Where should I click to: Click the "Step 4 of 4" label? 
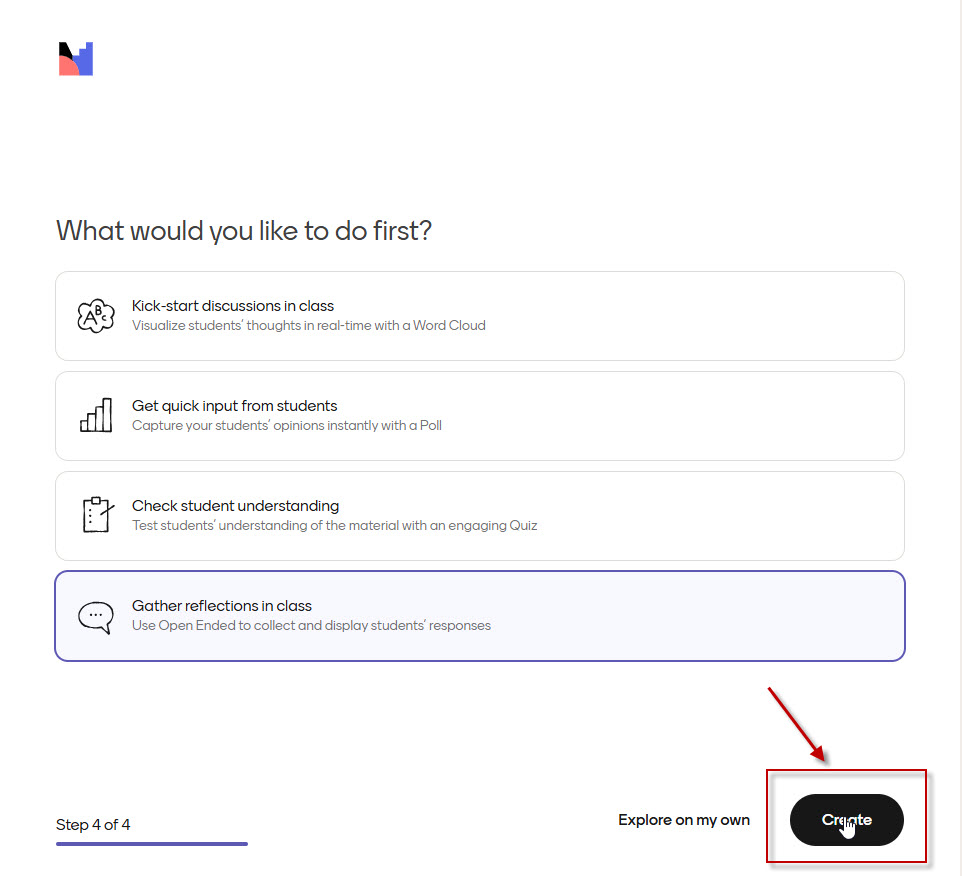click(x=93, y=825)
